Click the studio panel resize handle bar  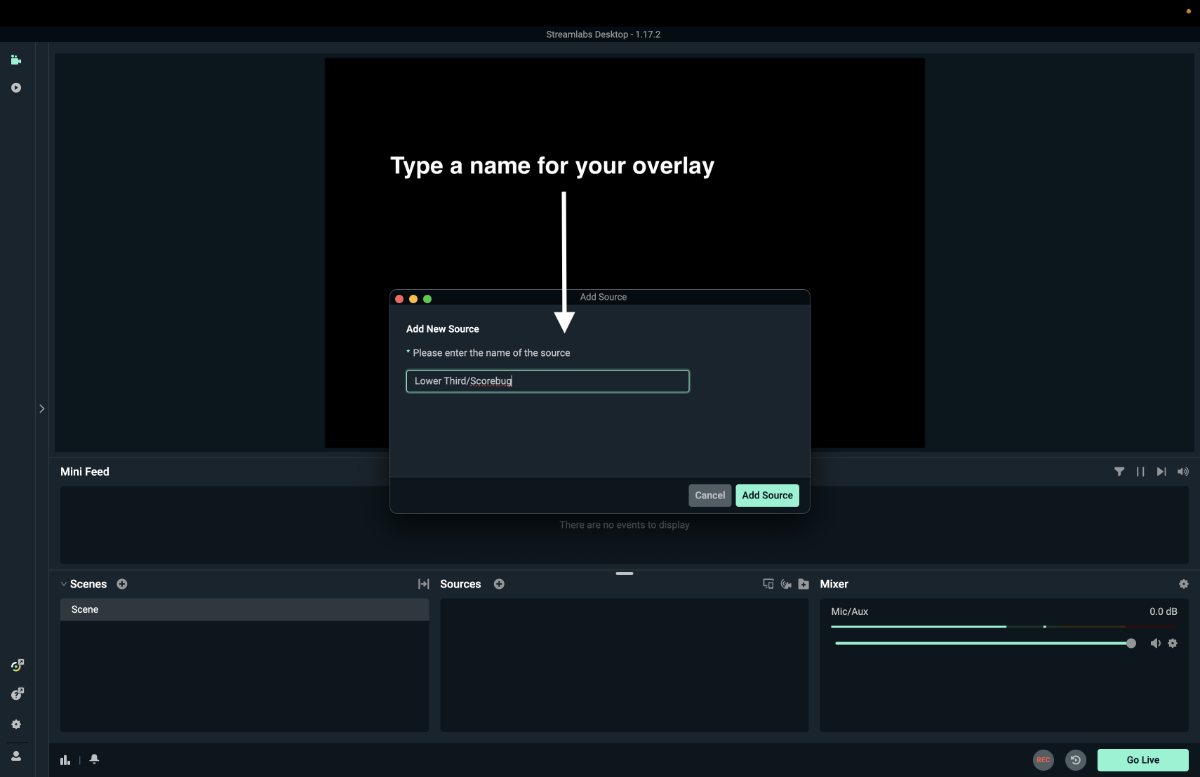(x=625, y=573)
